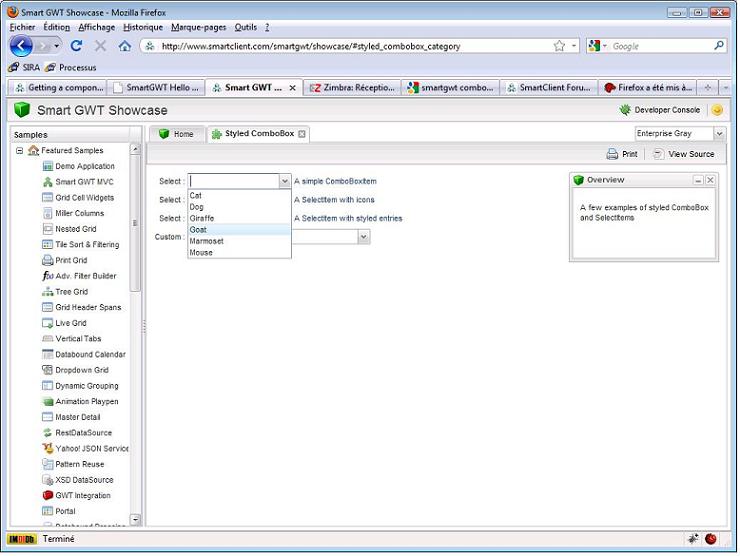
Task: Collapse the Featured Samples tree node
Action: coord(20,150)
